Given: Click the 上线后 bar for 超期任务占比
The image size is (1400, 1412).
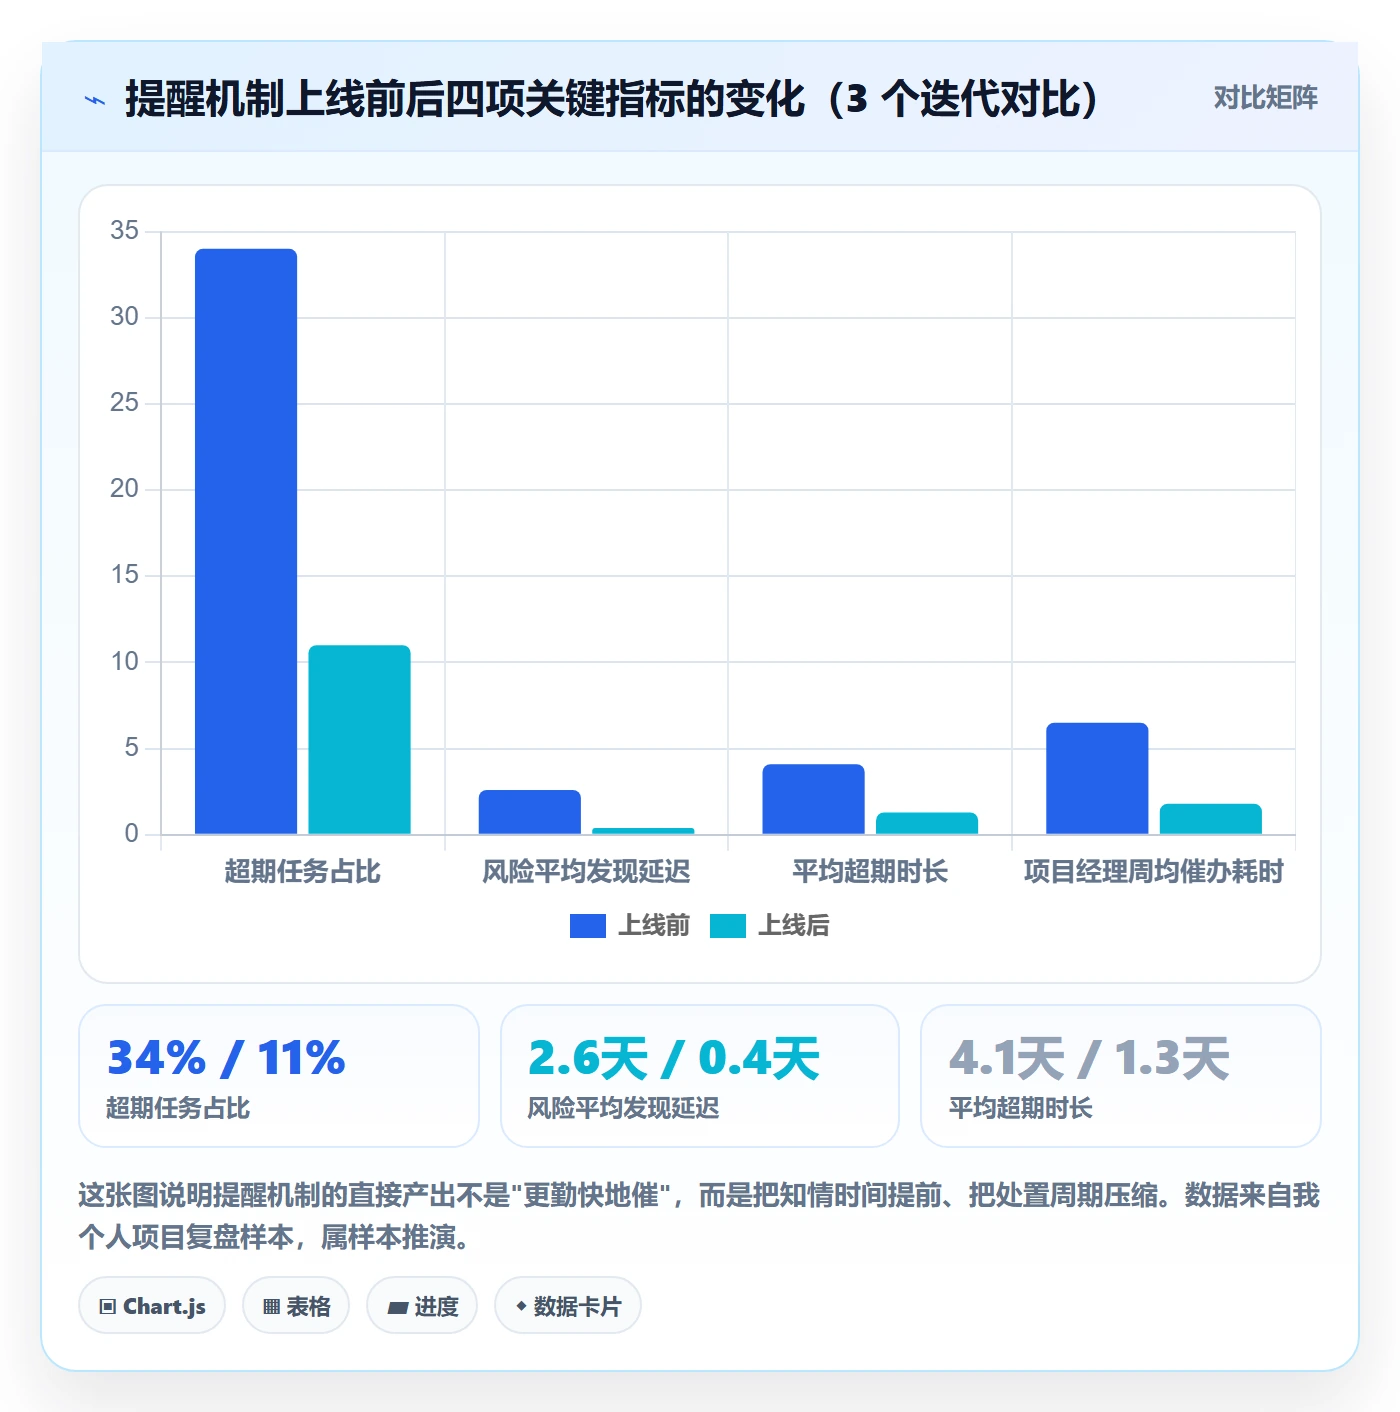Looking at the screenshot, I should click(359, 740).
